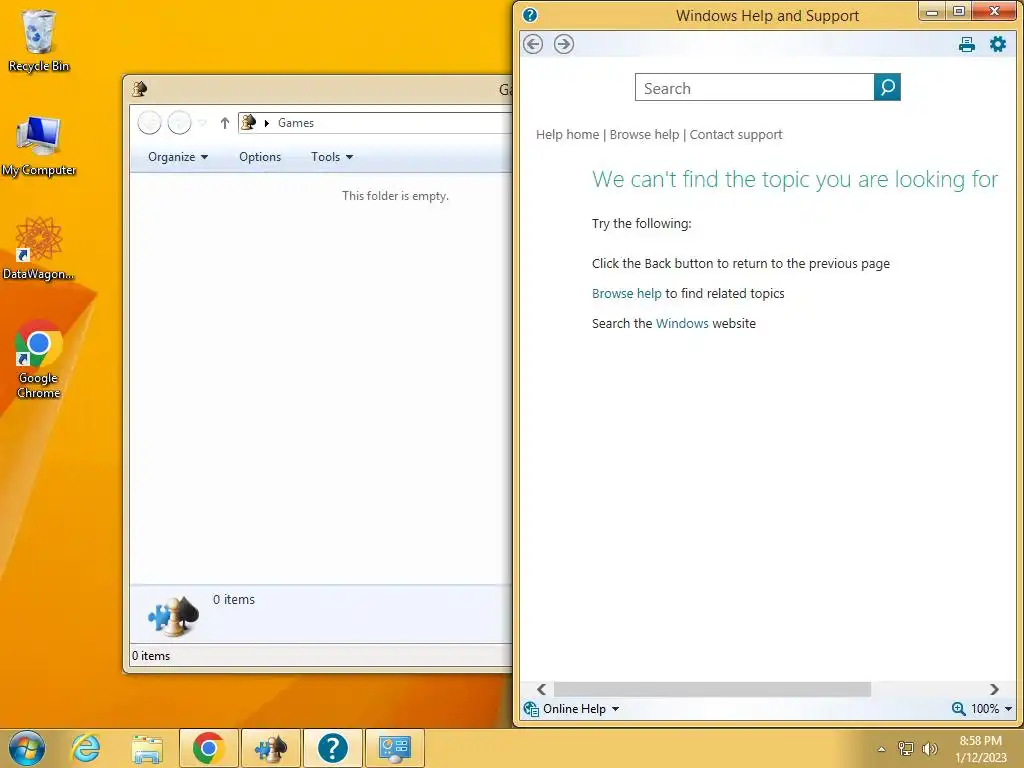
Task: Open Help options gear icon
Action: pyautogui.click(x=998, y=44)
